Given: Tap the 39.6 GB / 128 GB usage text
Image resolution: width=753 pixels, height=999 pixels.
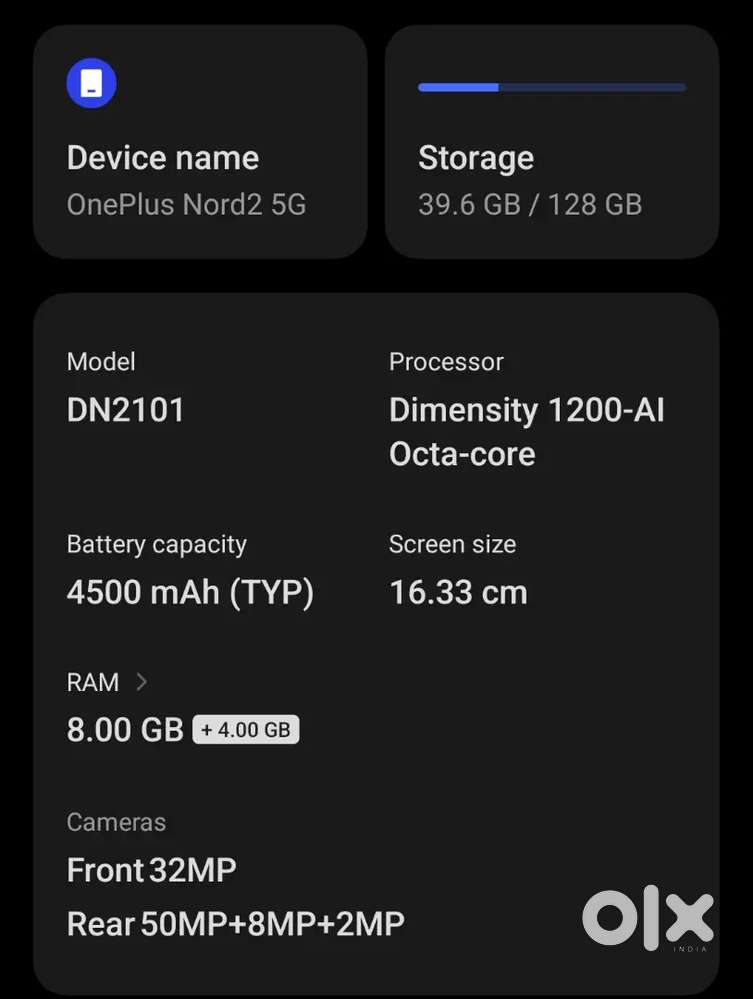Looking at the screenshot, I should pyautogui.click(x=530, y=205).
